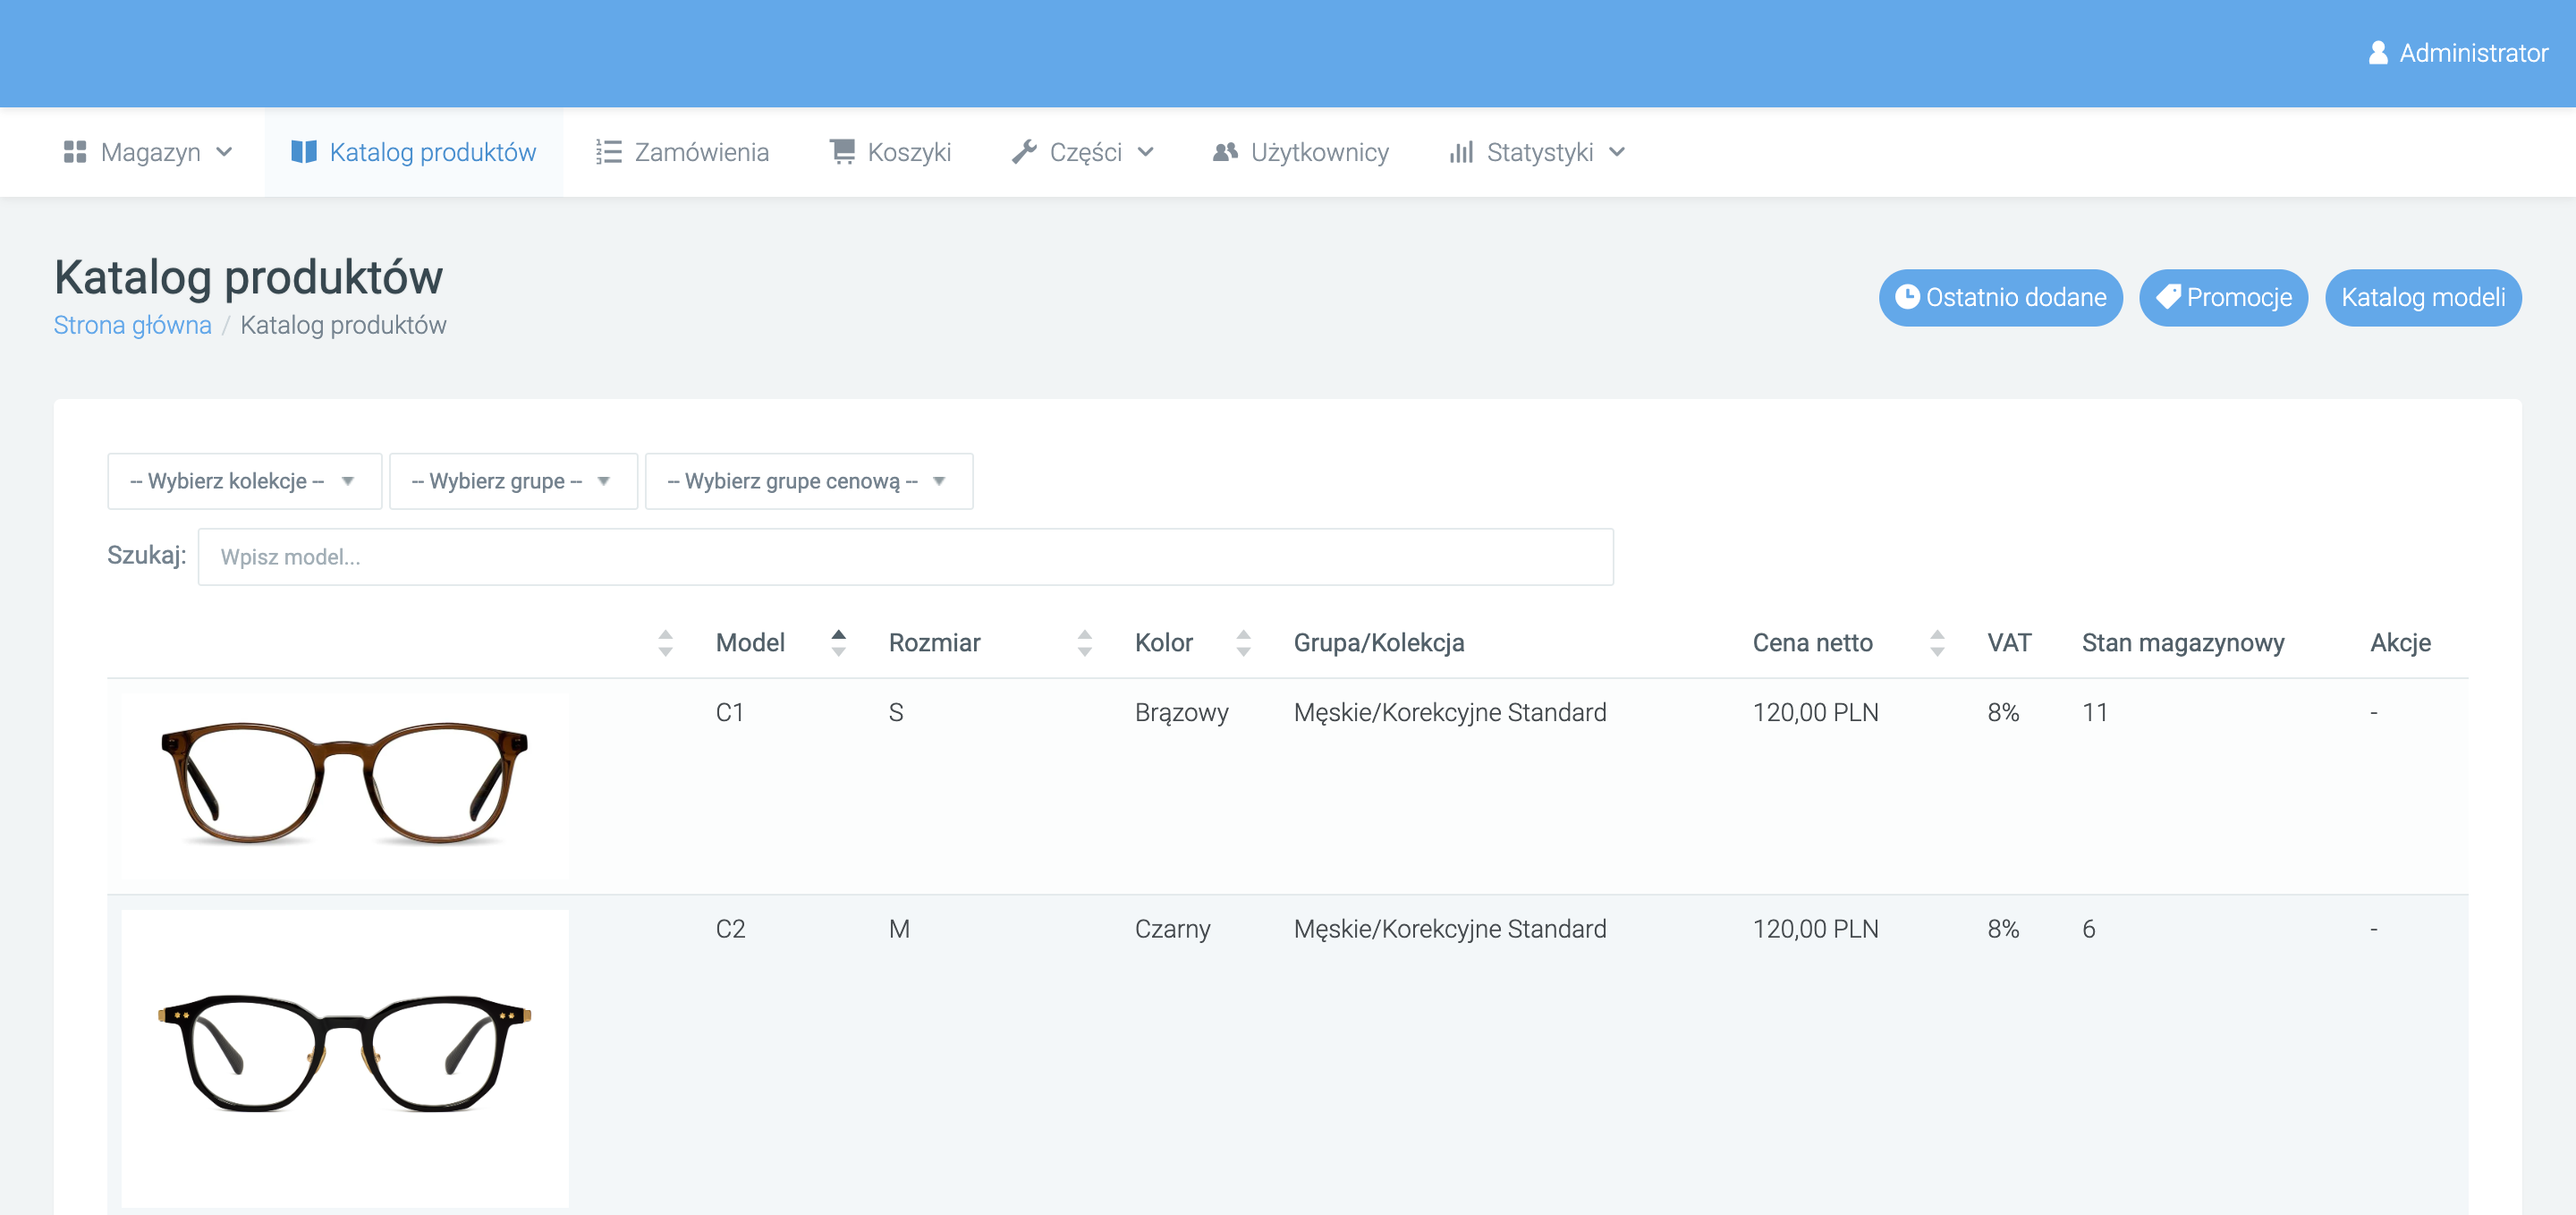Expand the Wybierz grupe cenową dropdown
Image resolution: width=2576 pixels, height=1215 pixels.
[809, 481]
